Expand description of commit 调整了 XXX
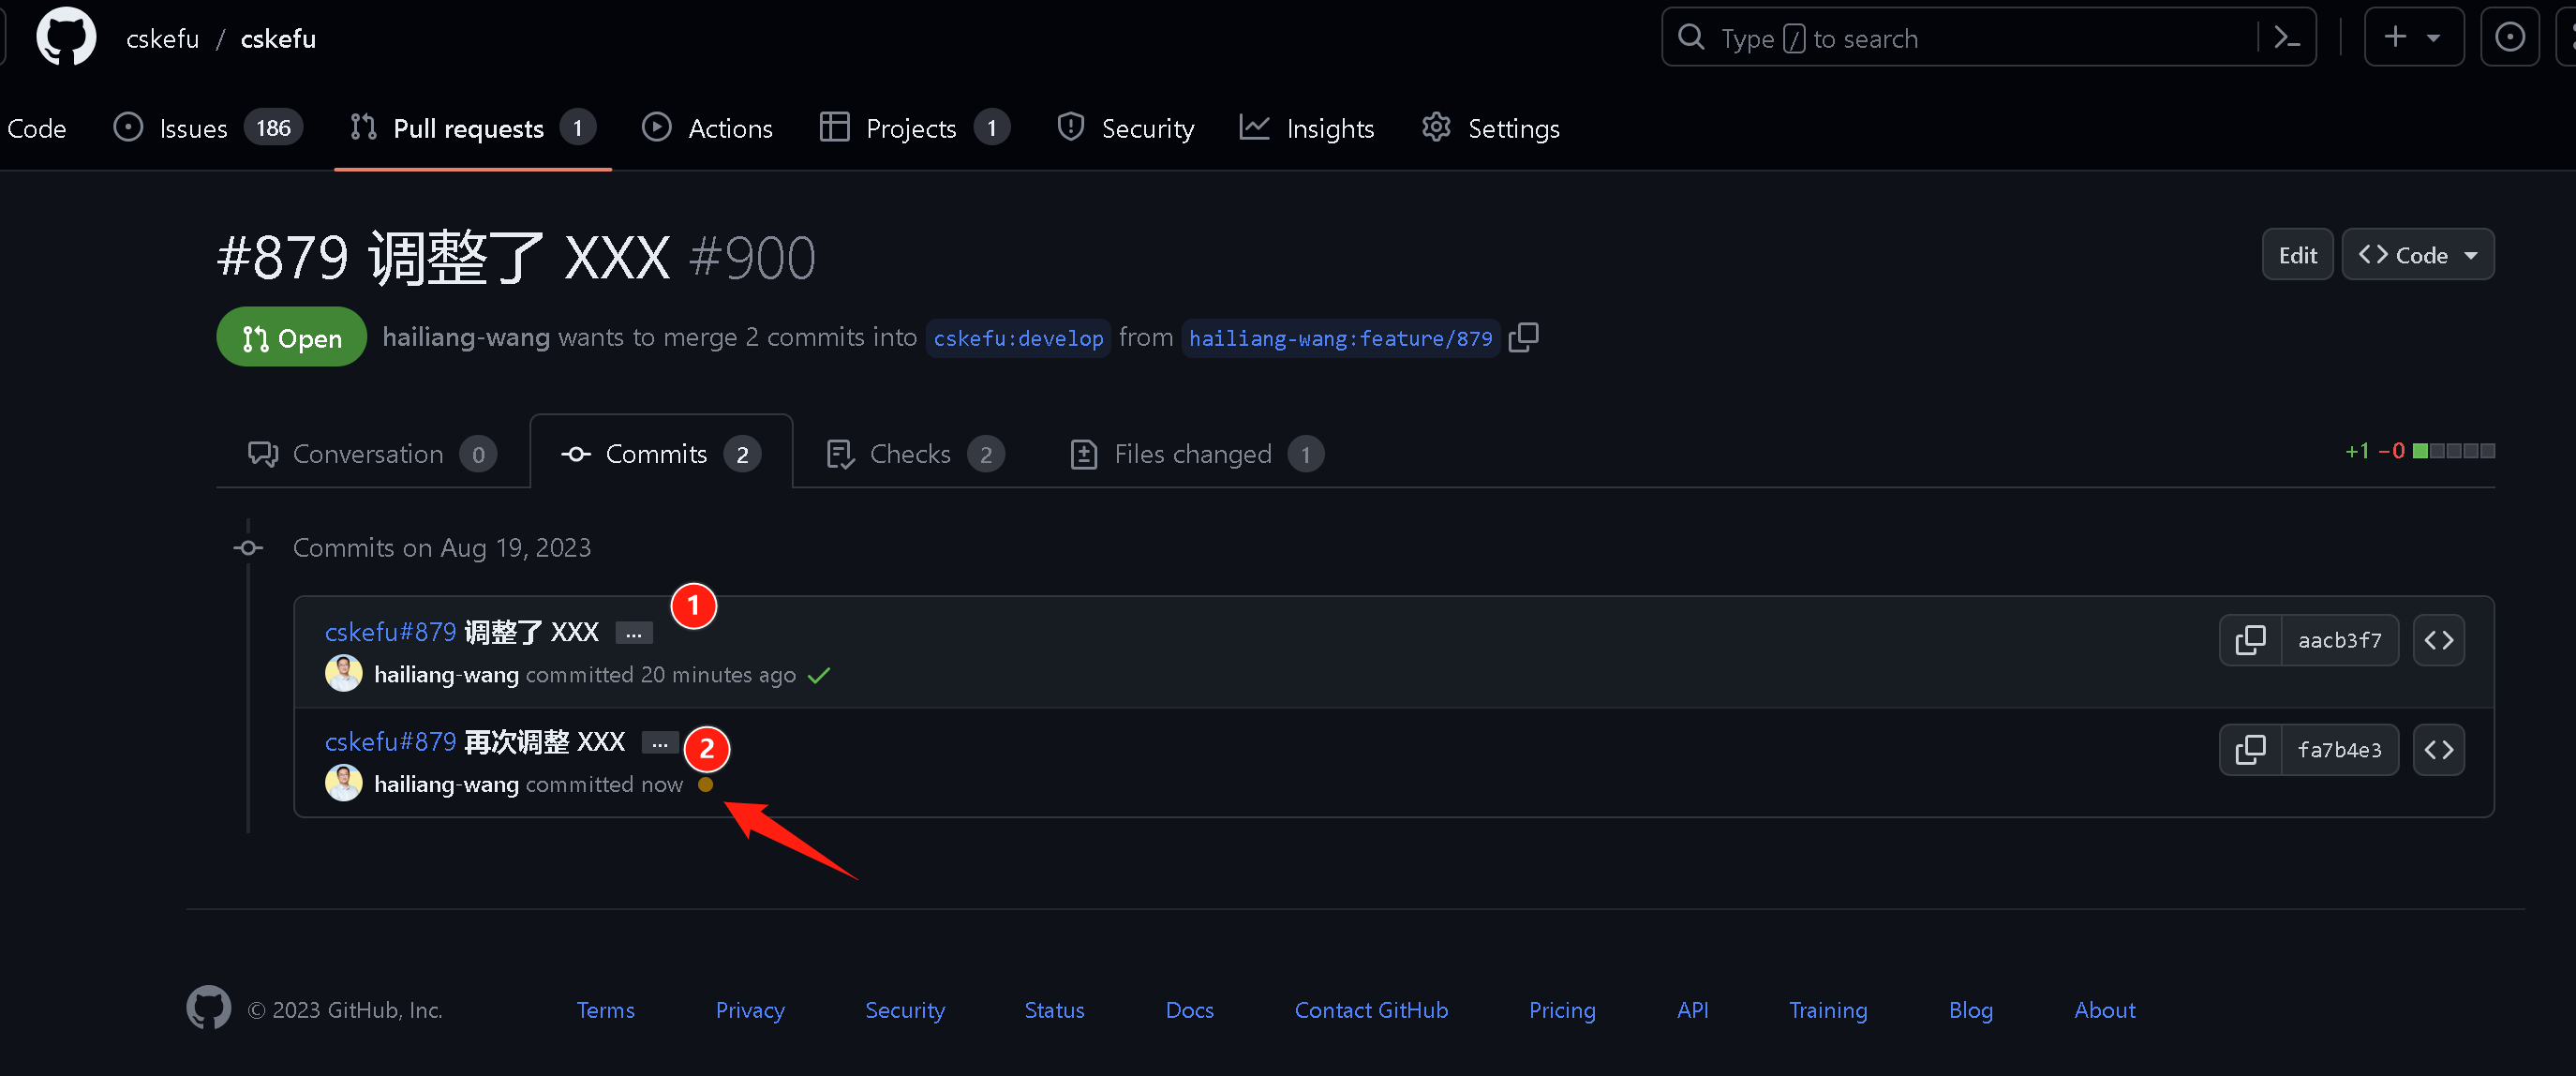 point(634,634)
